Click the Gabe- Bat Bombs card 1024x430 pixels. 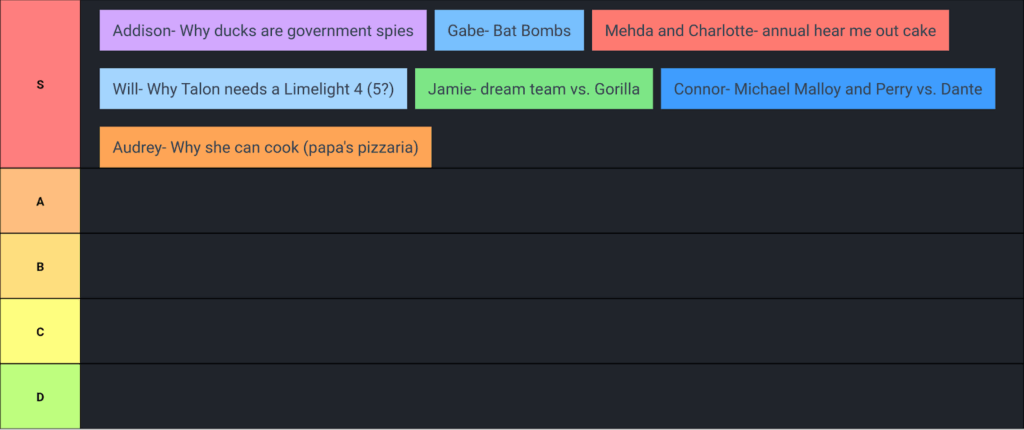[x=509, y=30]
